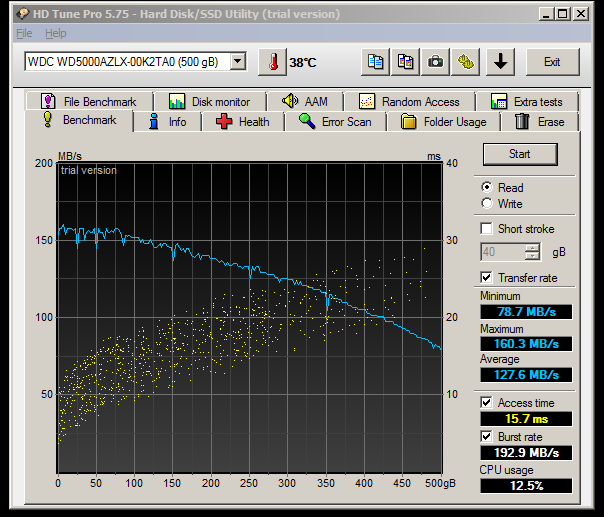604x517 pixels.
Task: Expand the WDC drive selection dropdown
Action: [x=237, y=62]
